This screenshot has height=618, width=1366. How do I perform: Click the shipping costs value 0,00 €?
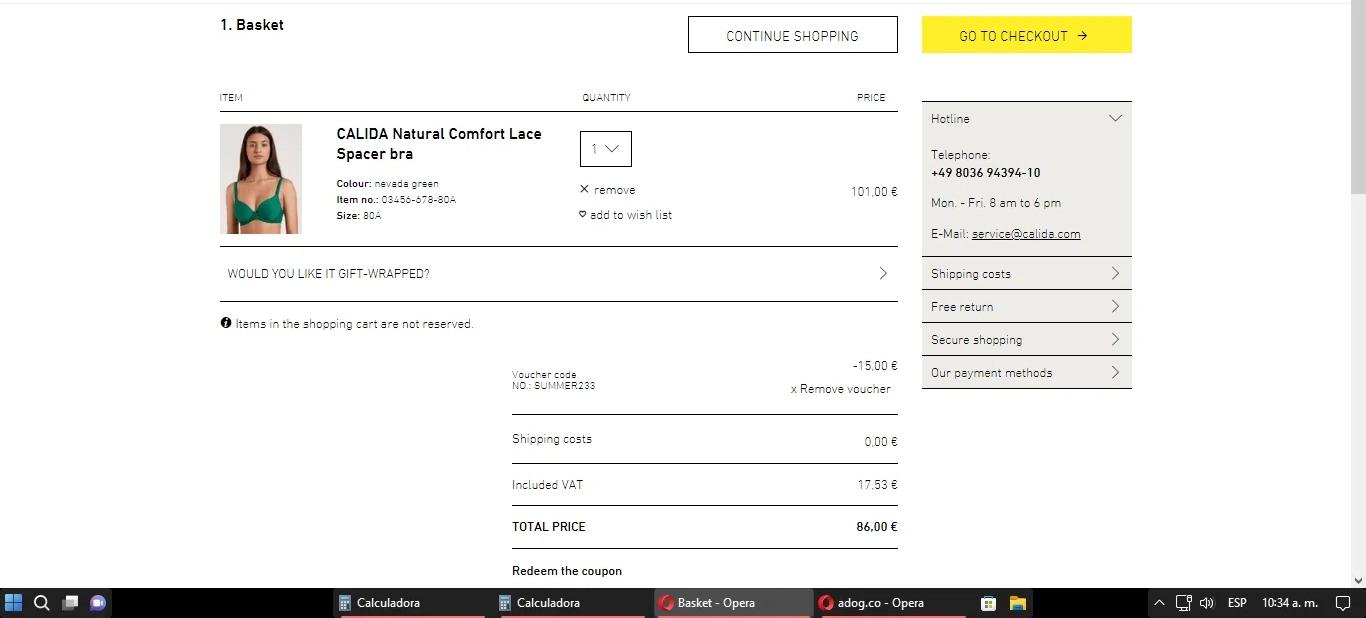tap(881, 442)
